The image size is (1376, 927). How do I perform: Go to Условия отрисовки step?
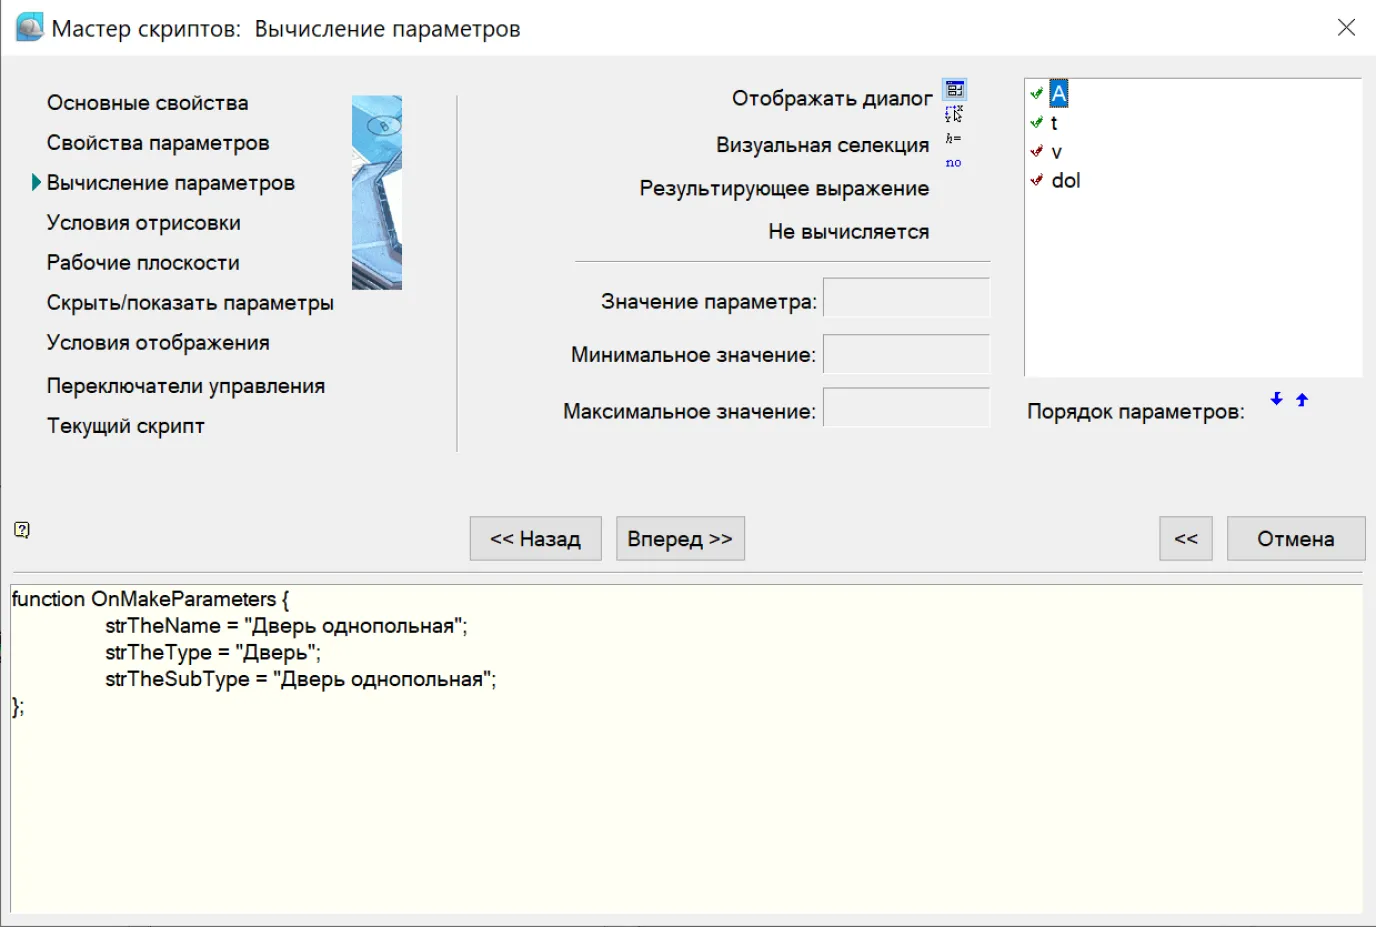coord(143,223)
